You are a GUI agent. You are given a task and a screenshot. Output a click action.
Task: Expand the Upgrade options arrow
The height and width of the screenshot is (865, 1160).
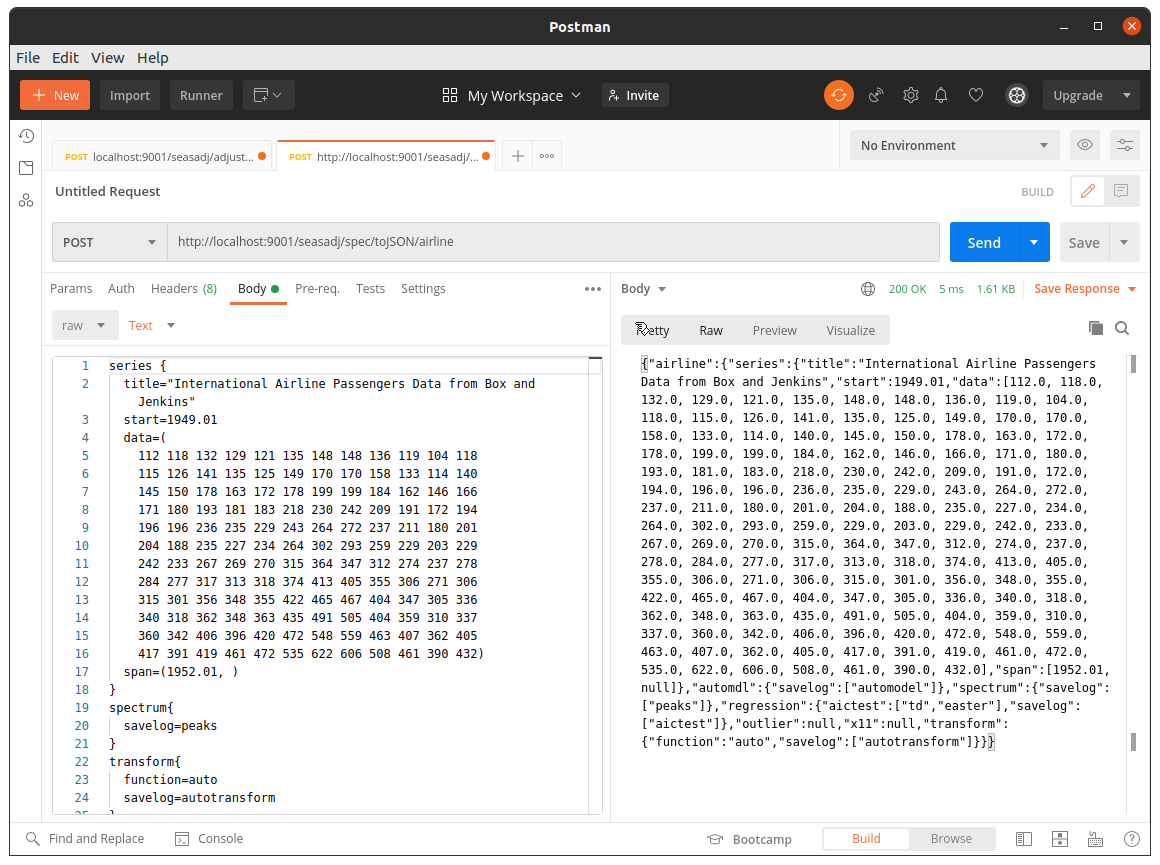pyautogui.click(x=1127, y=95)
